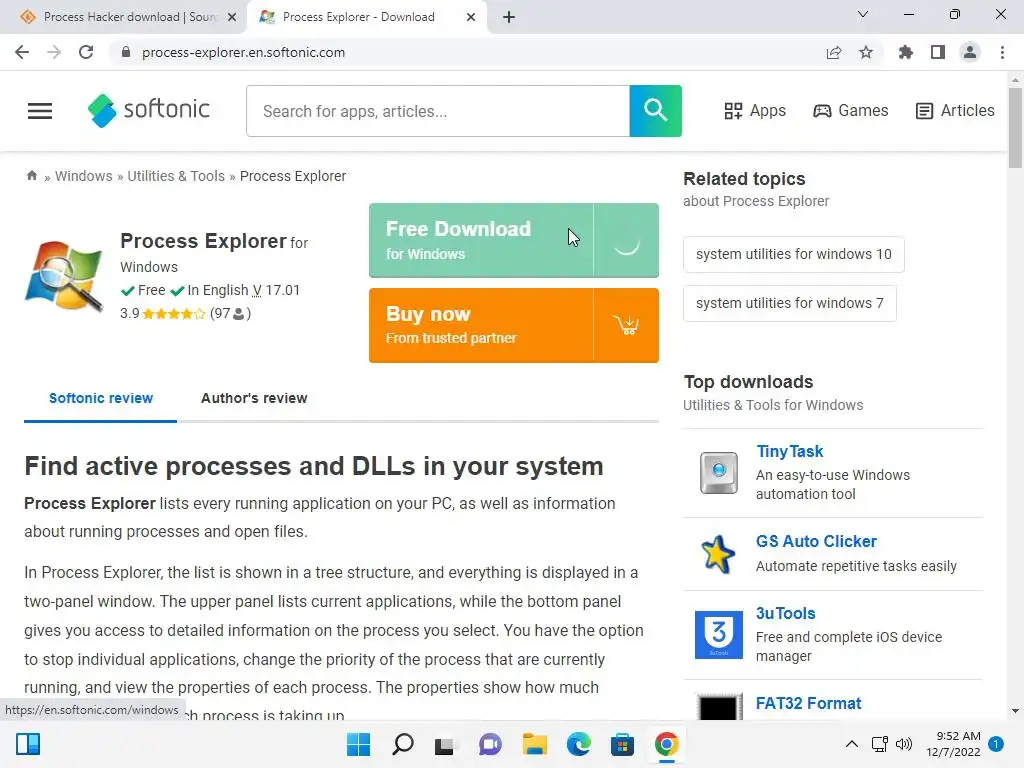Share this page icon

834,52
